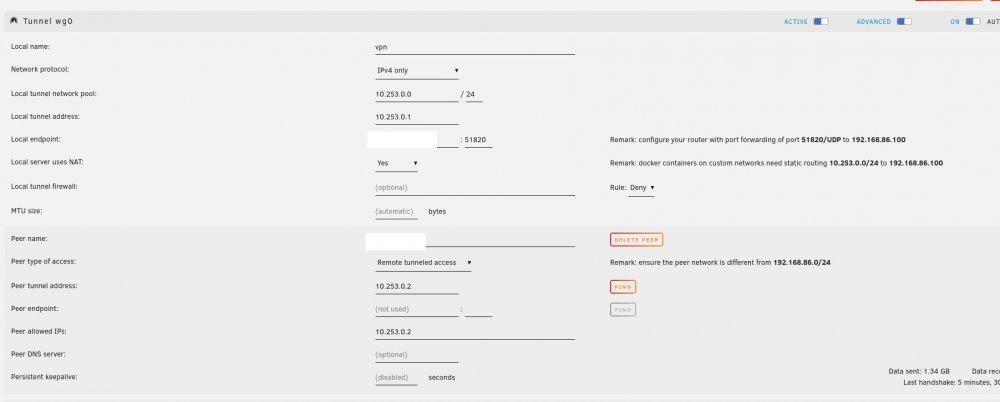Click the WireGuard icon beside Tunnel wg0
The height and width of the screenshot is (402, 1000).
coord(14,21)
